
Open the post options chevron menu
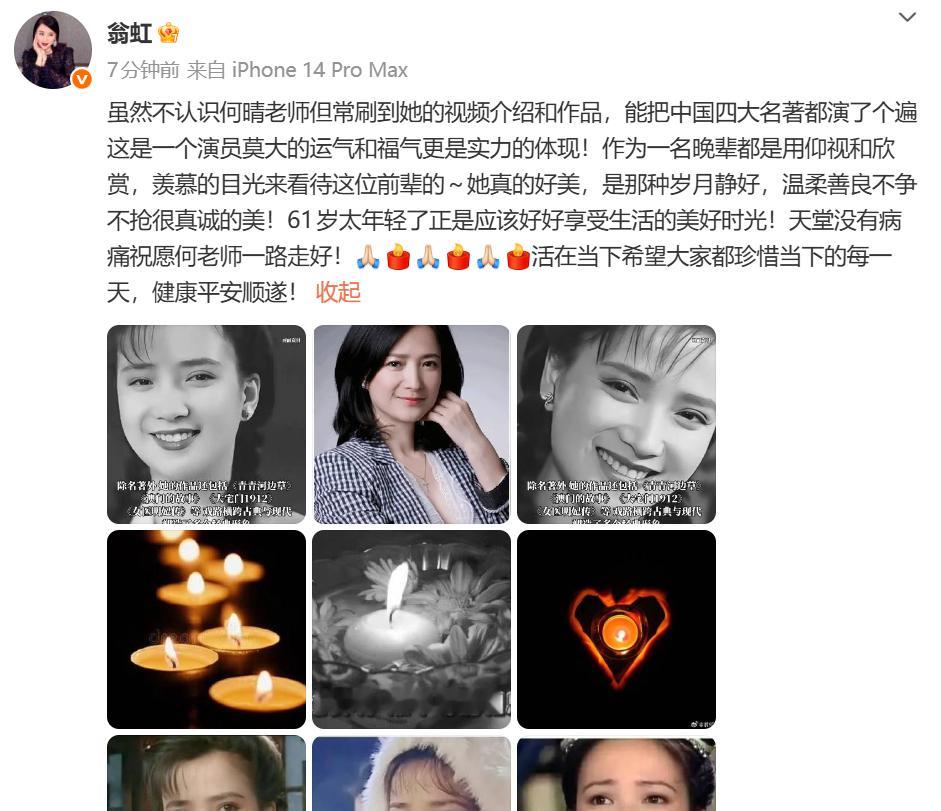(907, 17)
